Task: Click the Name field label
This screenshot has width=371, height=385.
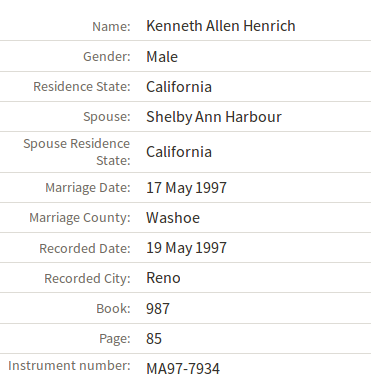Action: click(111, 27)
